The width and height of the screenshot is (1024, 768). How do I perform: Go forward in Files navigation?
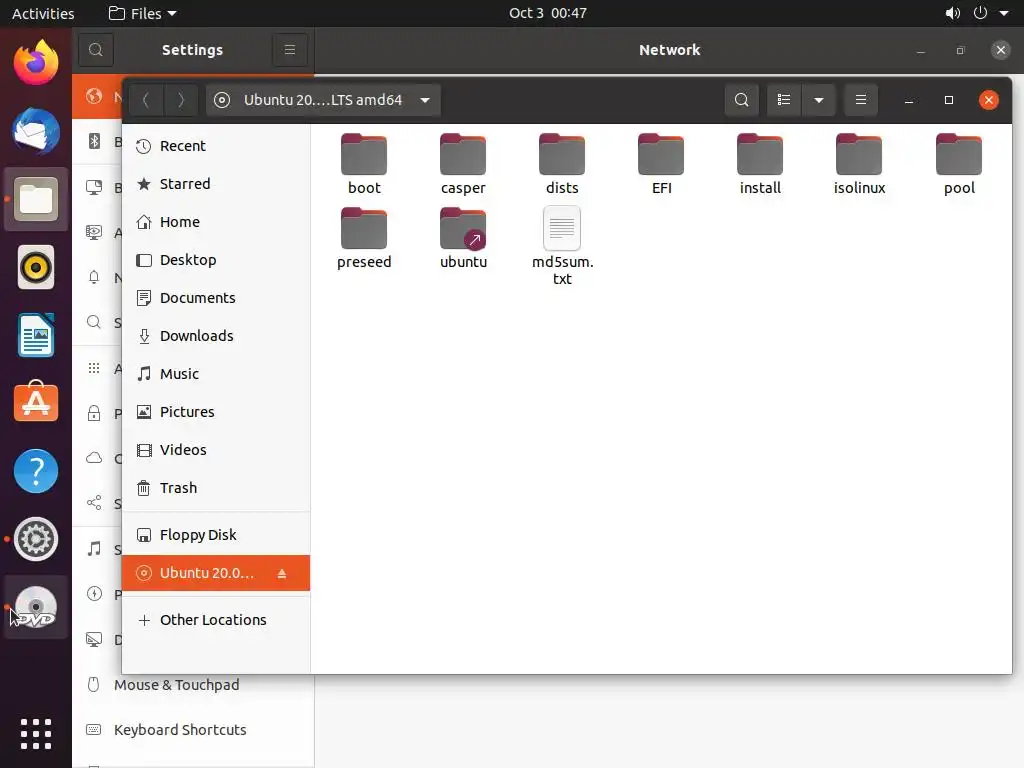tap(181, 100)
